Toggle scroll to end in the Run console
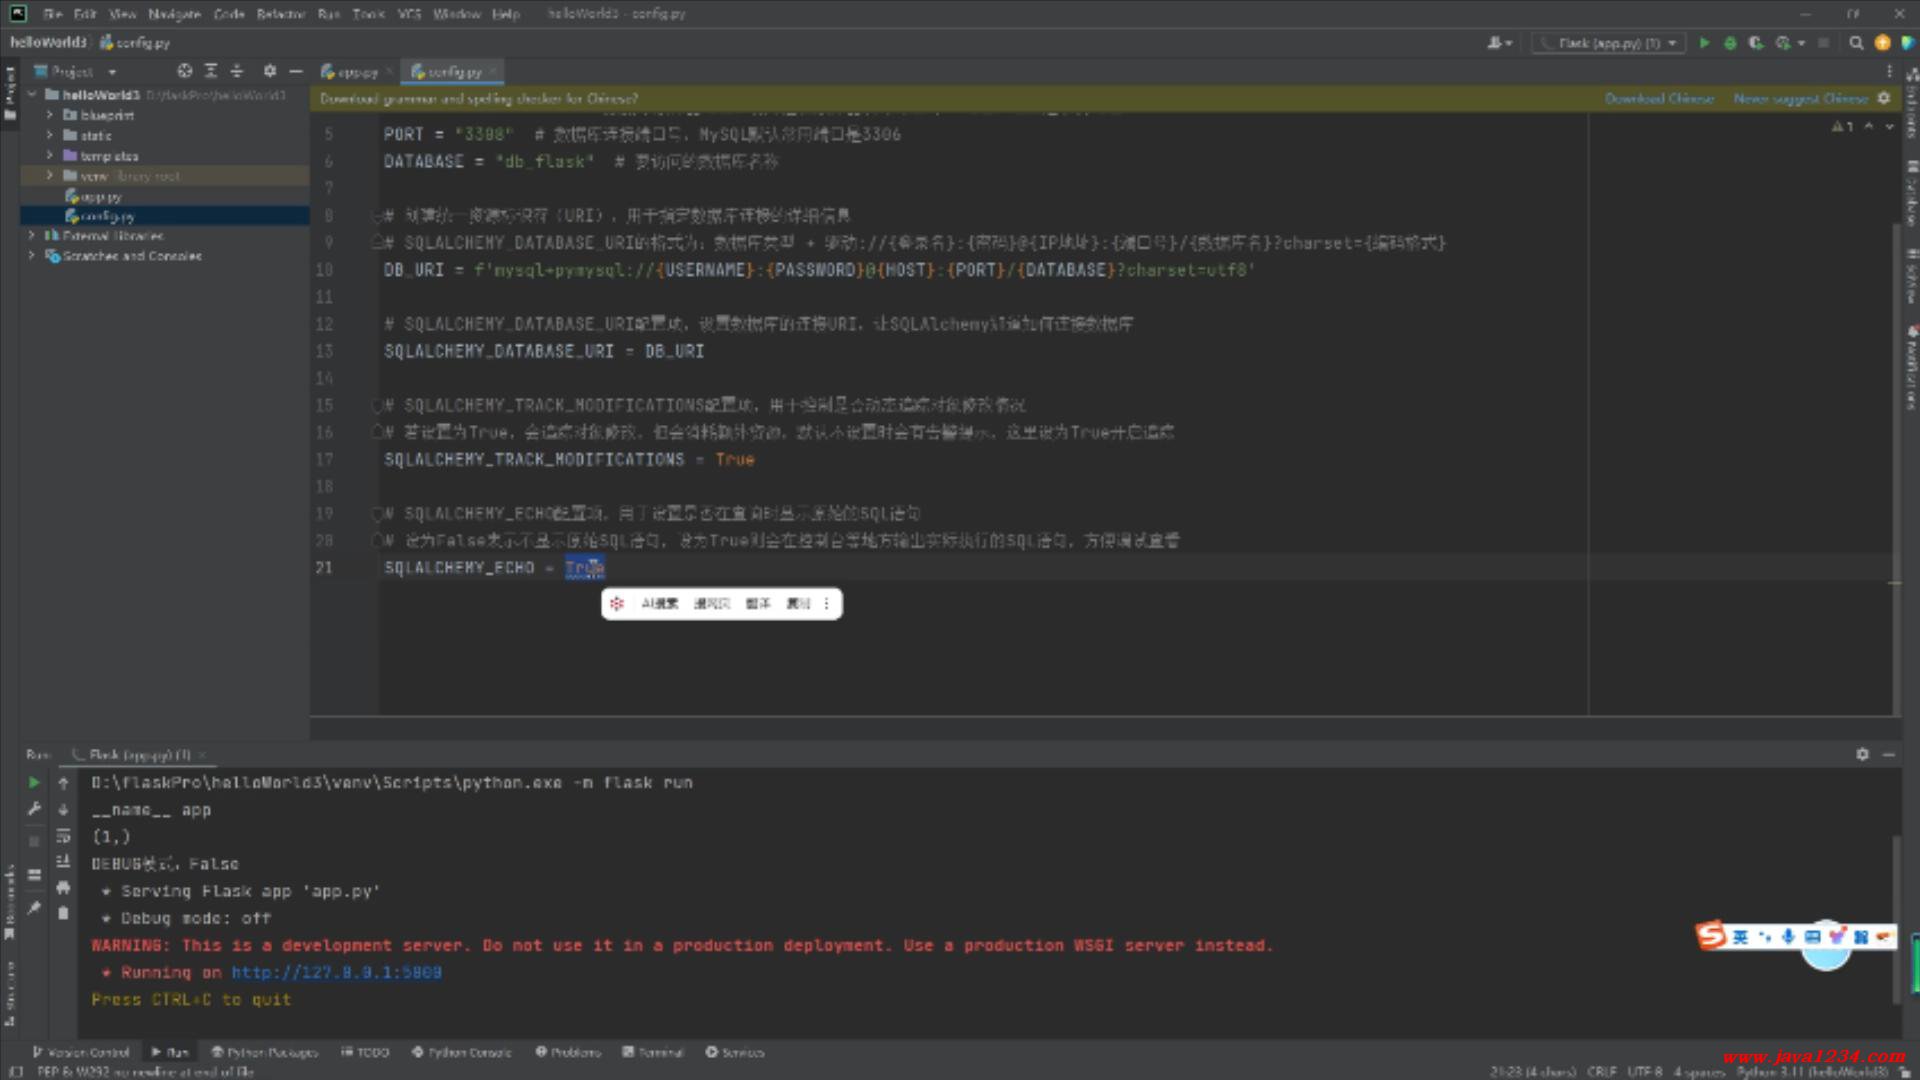The height and width of the screenshot is (1080, 1920). [x=63, y=861]
